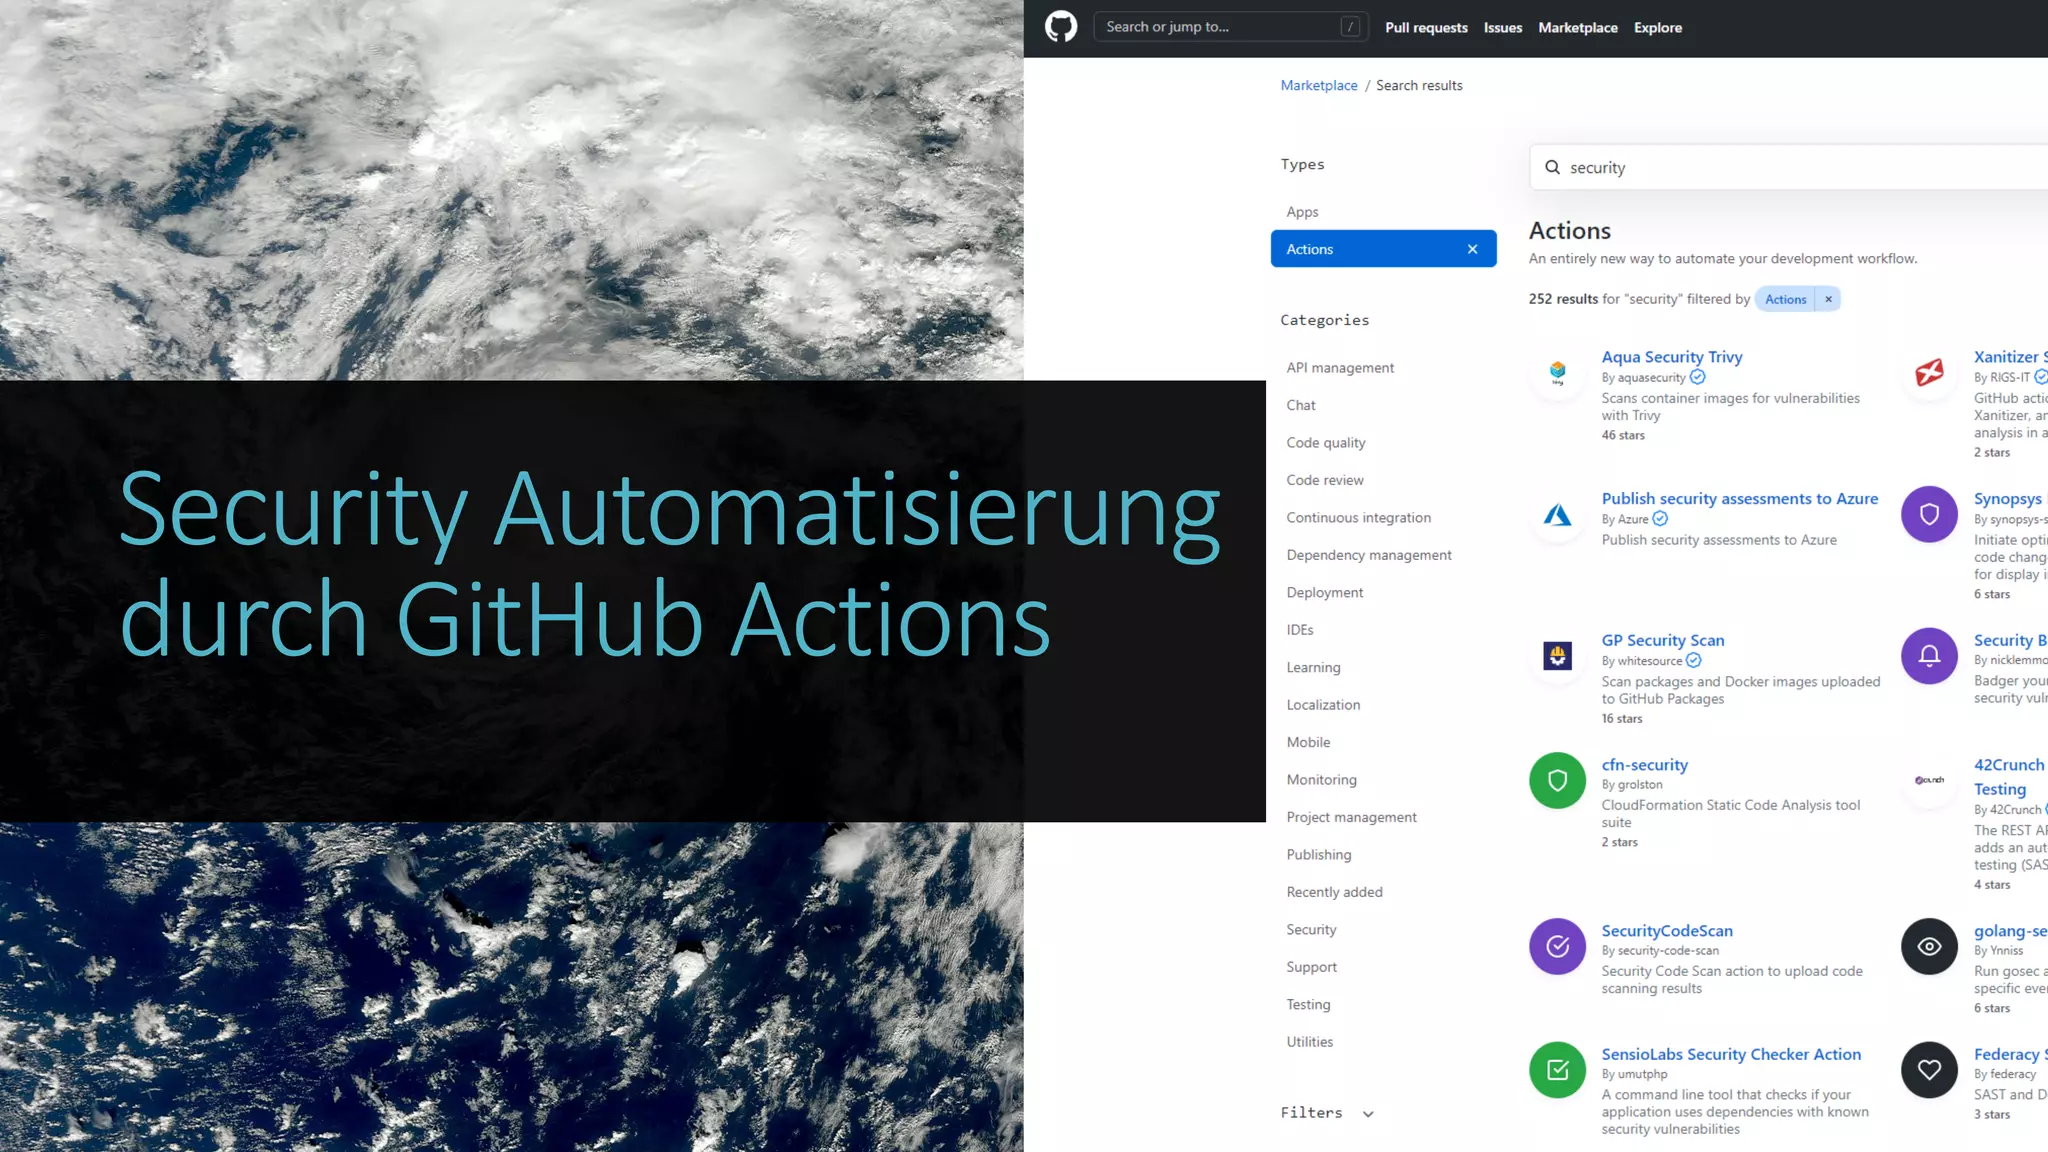This screenshot has height=1152, width=2048.
Task: Open the 42Crunch logo icon
Action: pyautogui.click(x=1929, y=780)
